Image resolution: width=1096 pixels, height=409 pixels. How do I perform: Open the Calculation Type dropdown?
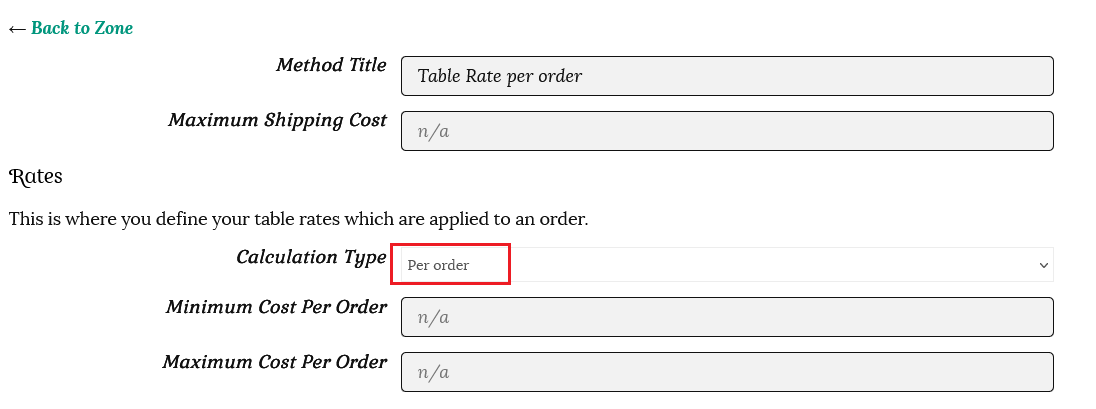tap(721, 265)
